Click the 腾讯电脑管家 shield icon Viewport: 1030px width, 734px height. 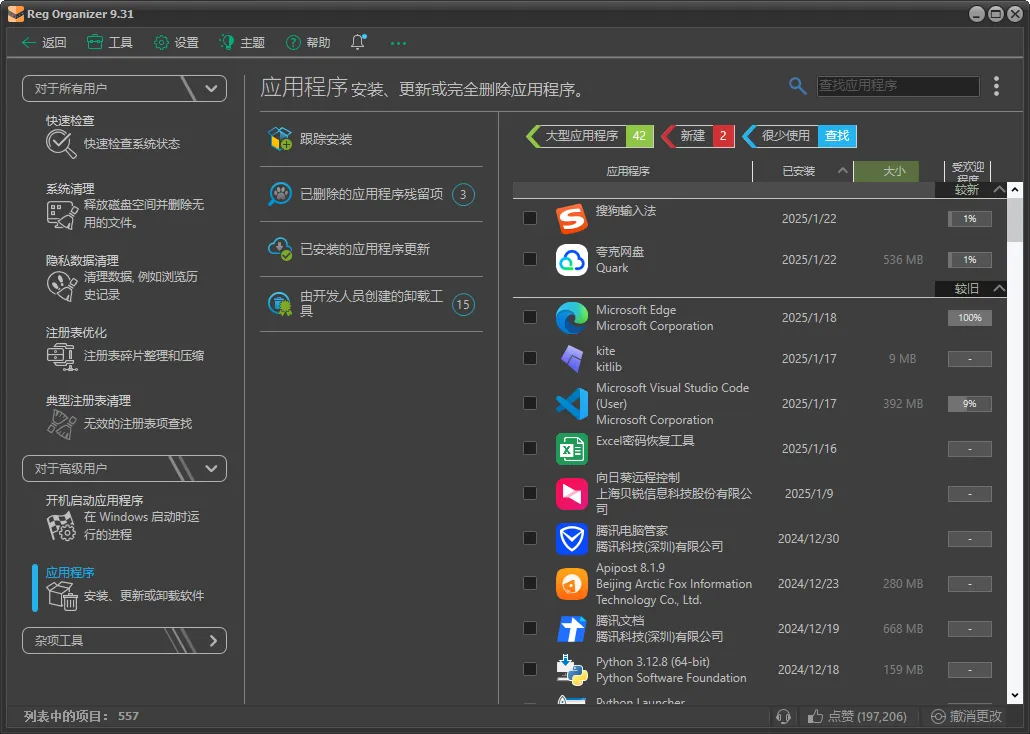pos(571,539)
